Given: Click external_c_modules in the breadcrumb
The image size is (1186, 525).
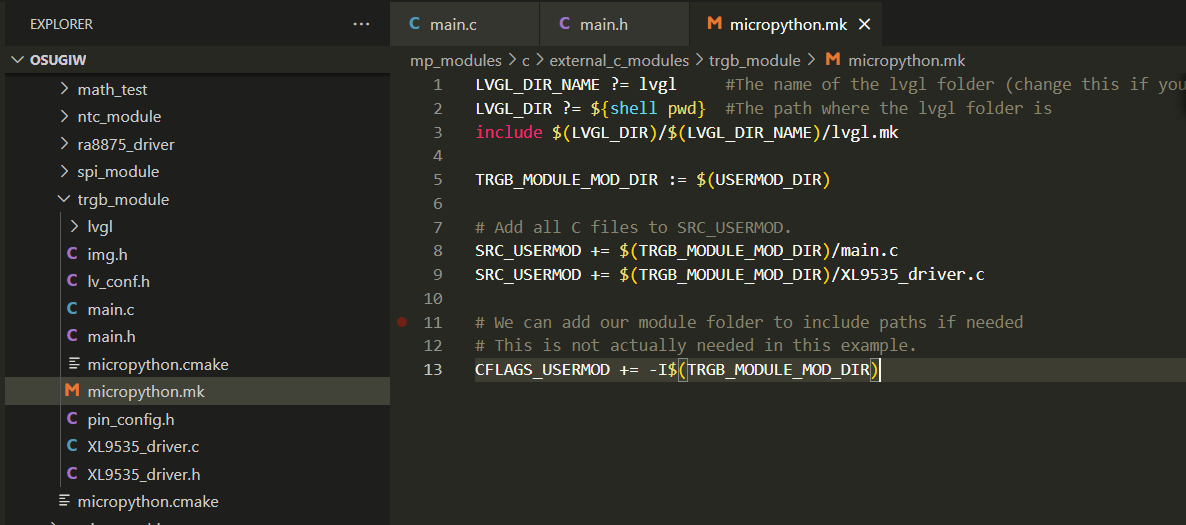Looking at the screenshot, I should click(x=619, y=61).
